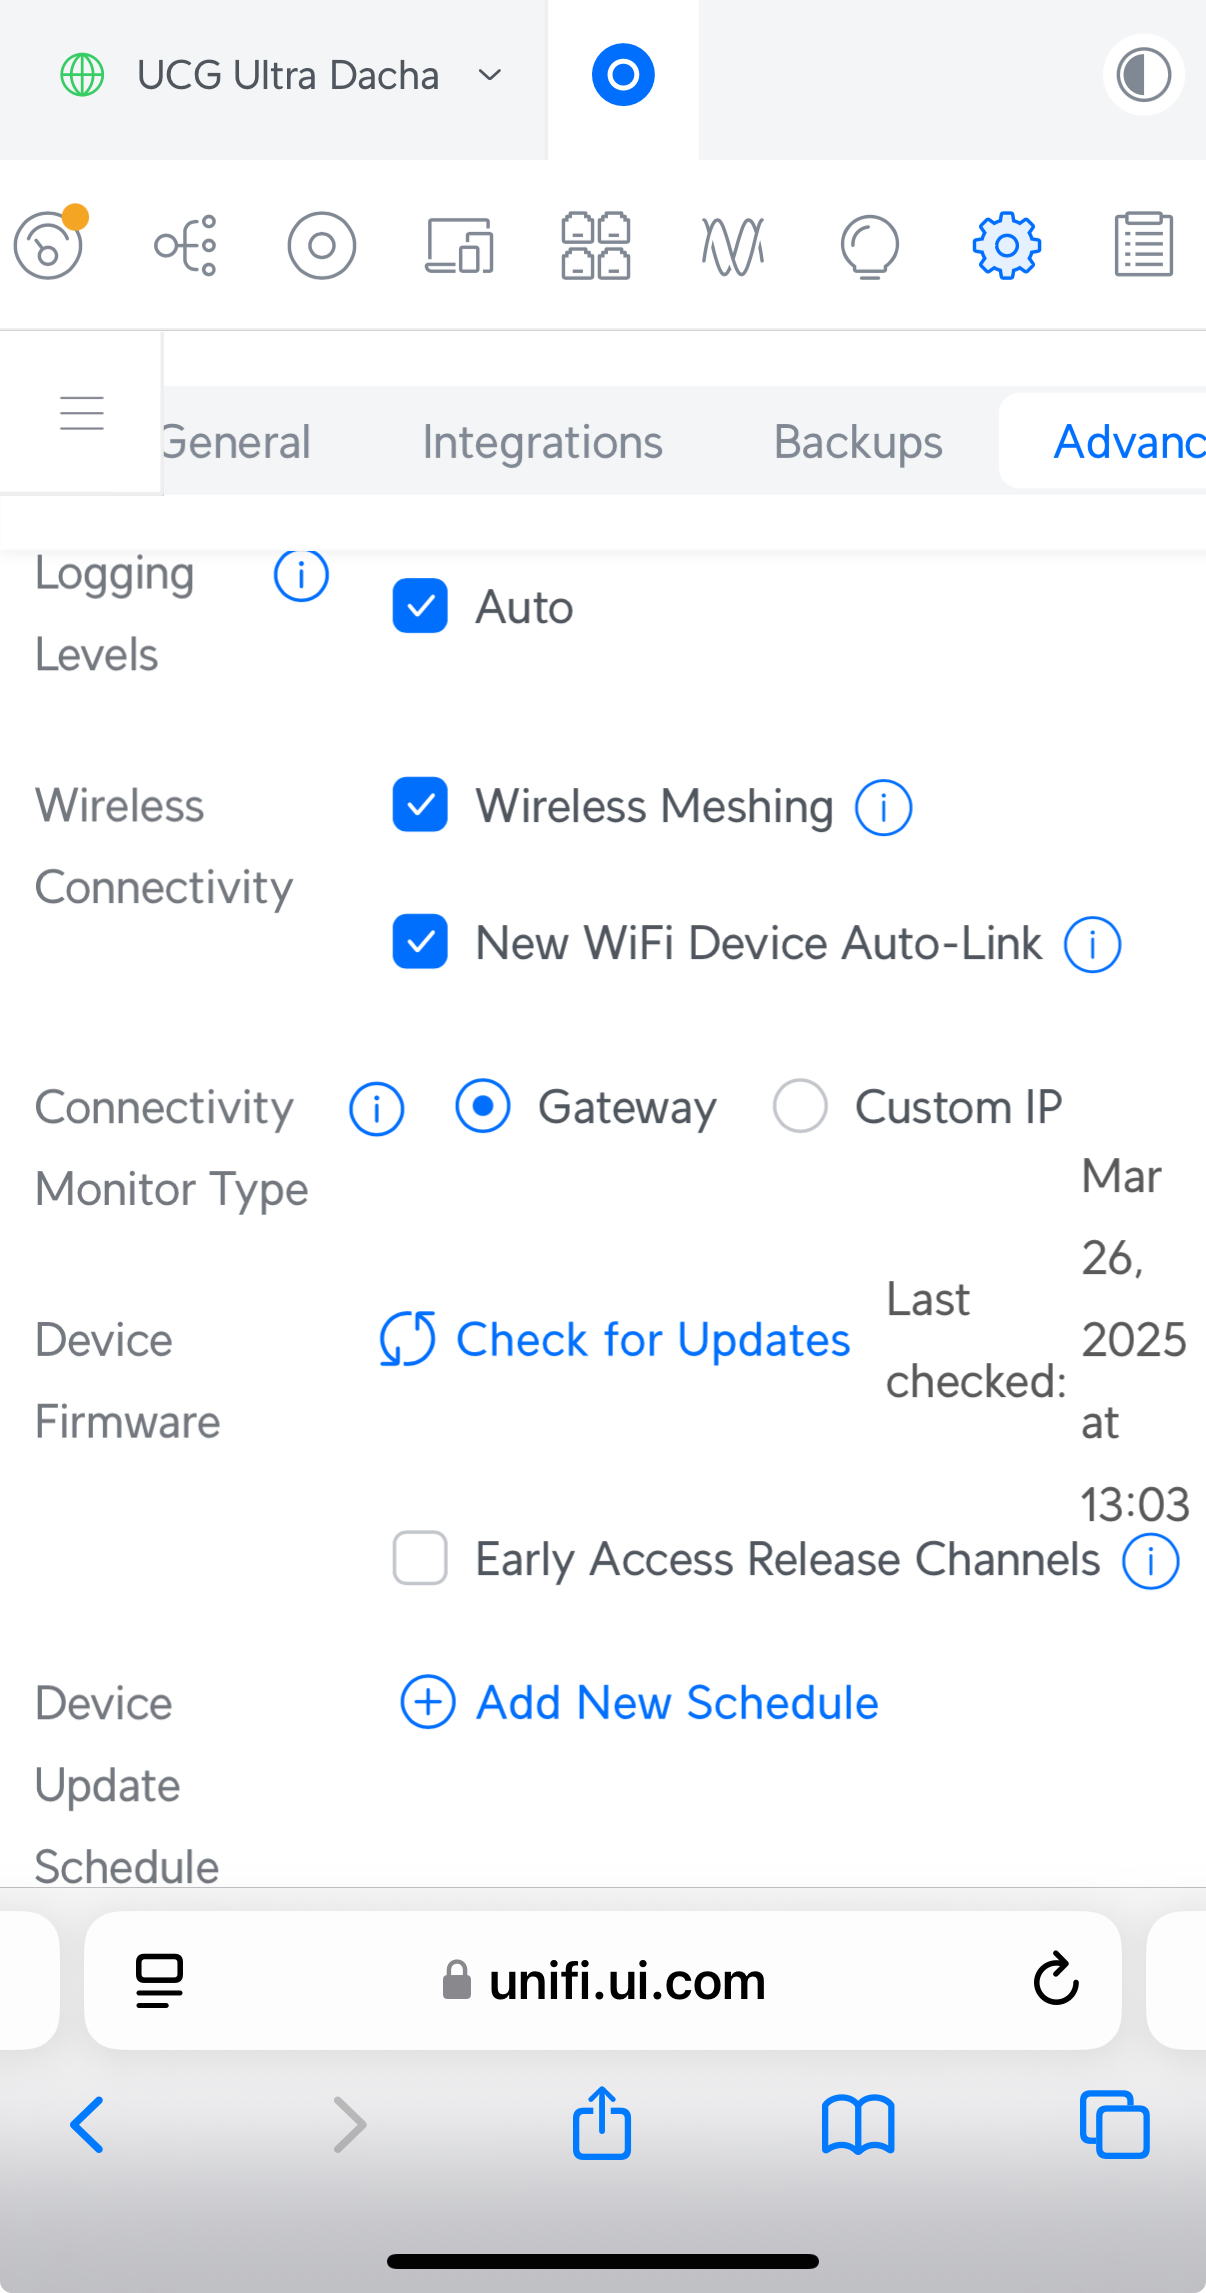Disable the Wireless Meshing checkbox
The width and height of the screenshot is (1206, 2293).
point(420,805)
